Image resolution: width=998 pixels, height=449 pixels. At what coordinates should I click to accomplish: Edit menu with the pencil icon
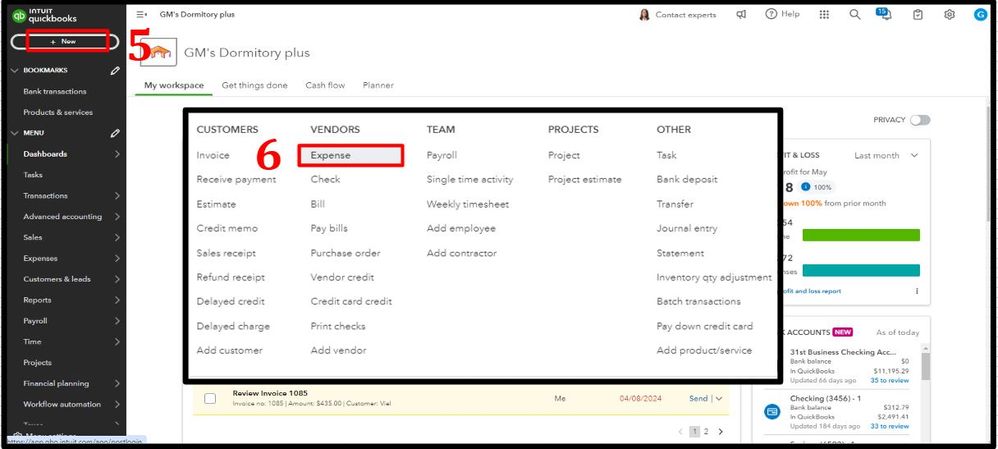coord(115,133)
